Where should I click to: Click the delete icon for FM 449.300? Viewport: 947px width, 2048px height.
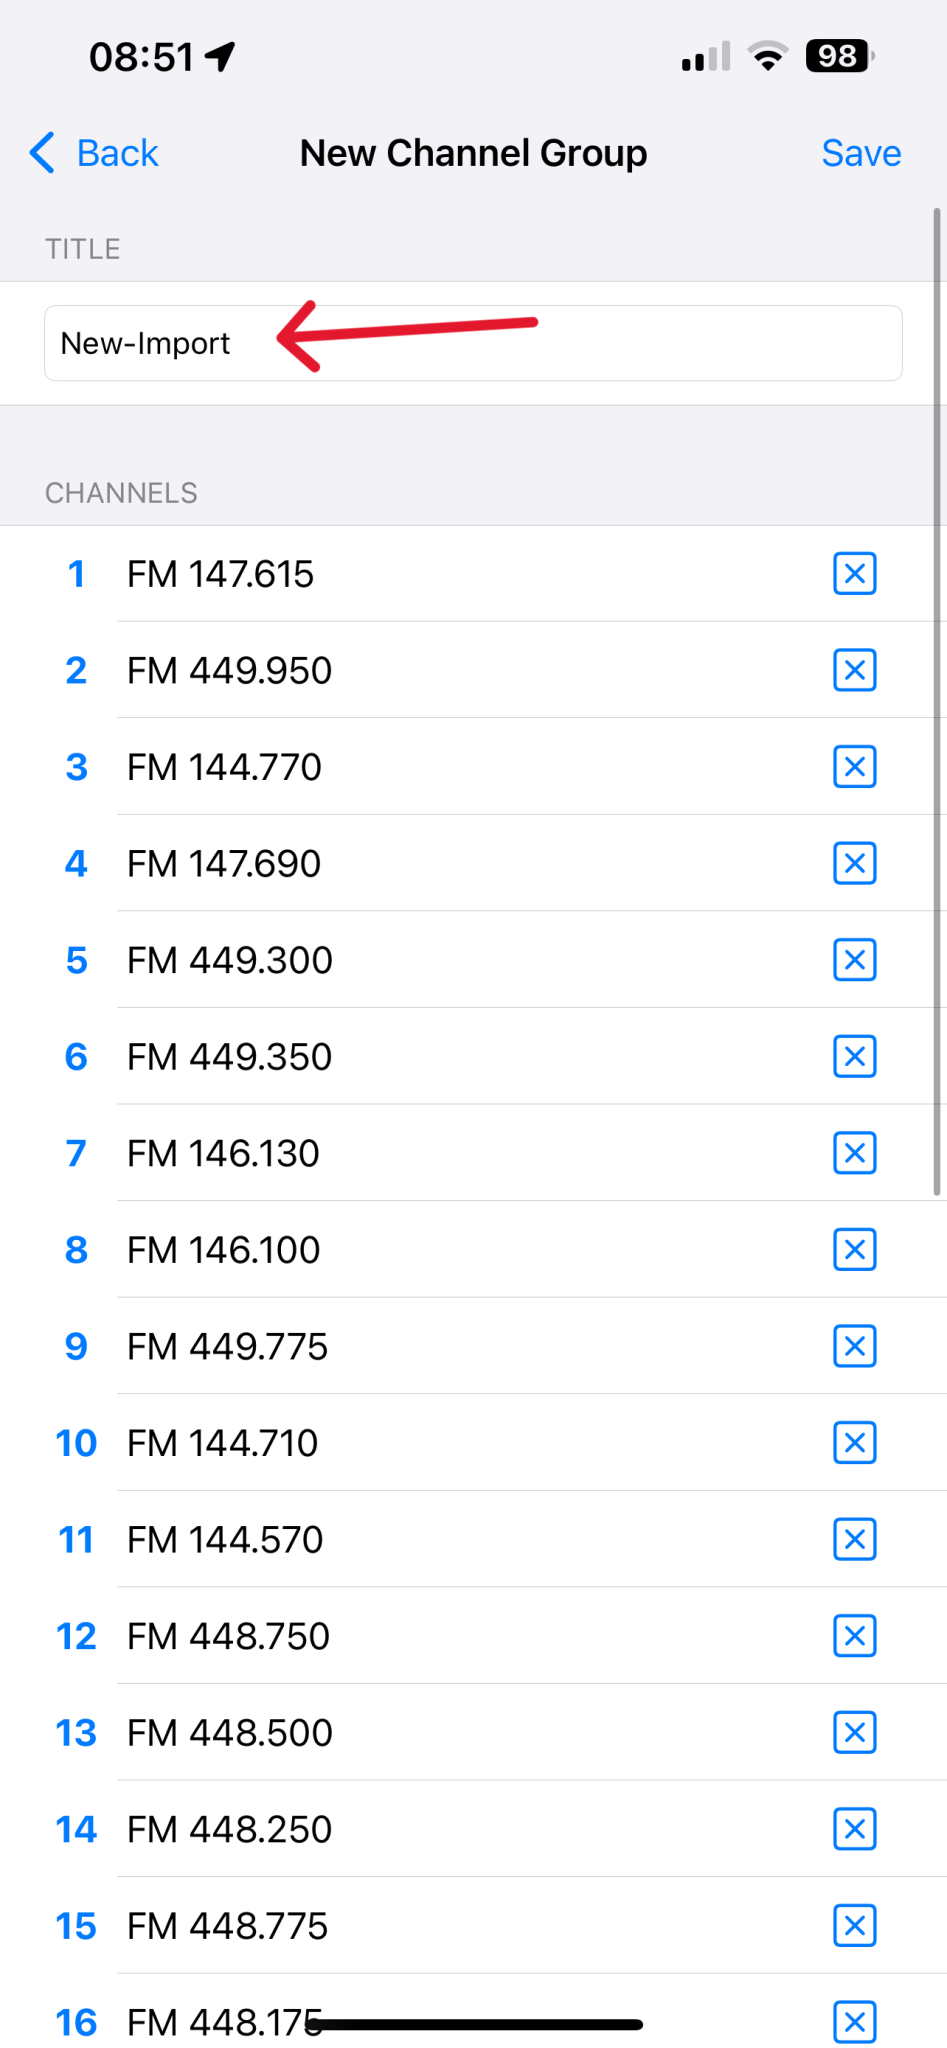(854, 960)
